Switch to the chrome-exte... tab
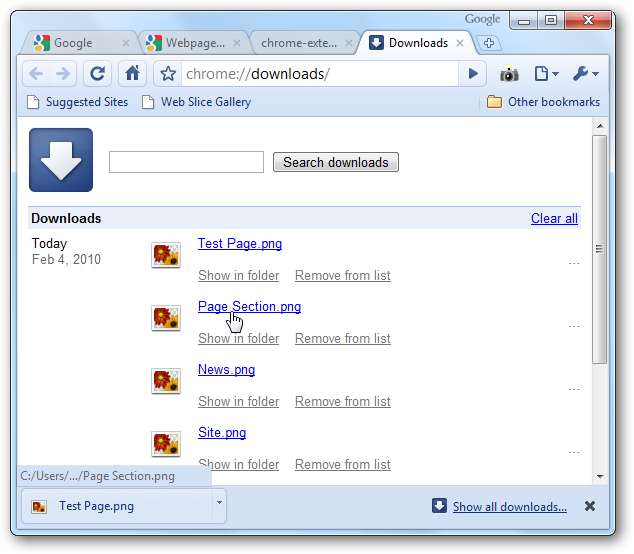634x554 pixels. [303, 42]
